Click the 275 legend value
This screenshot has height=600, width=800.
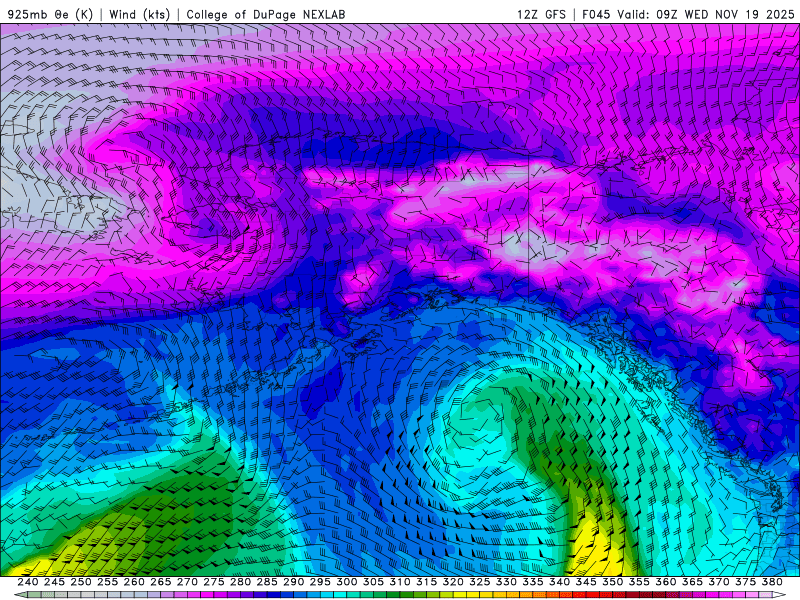(x=213, y=582)
